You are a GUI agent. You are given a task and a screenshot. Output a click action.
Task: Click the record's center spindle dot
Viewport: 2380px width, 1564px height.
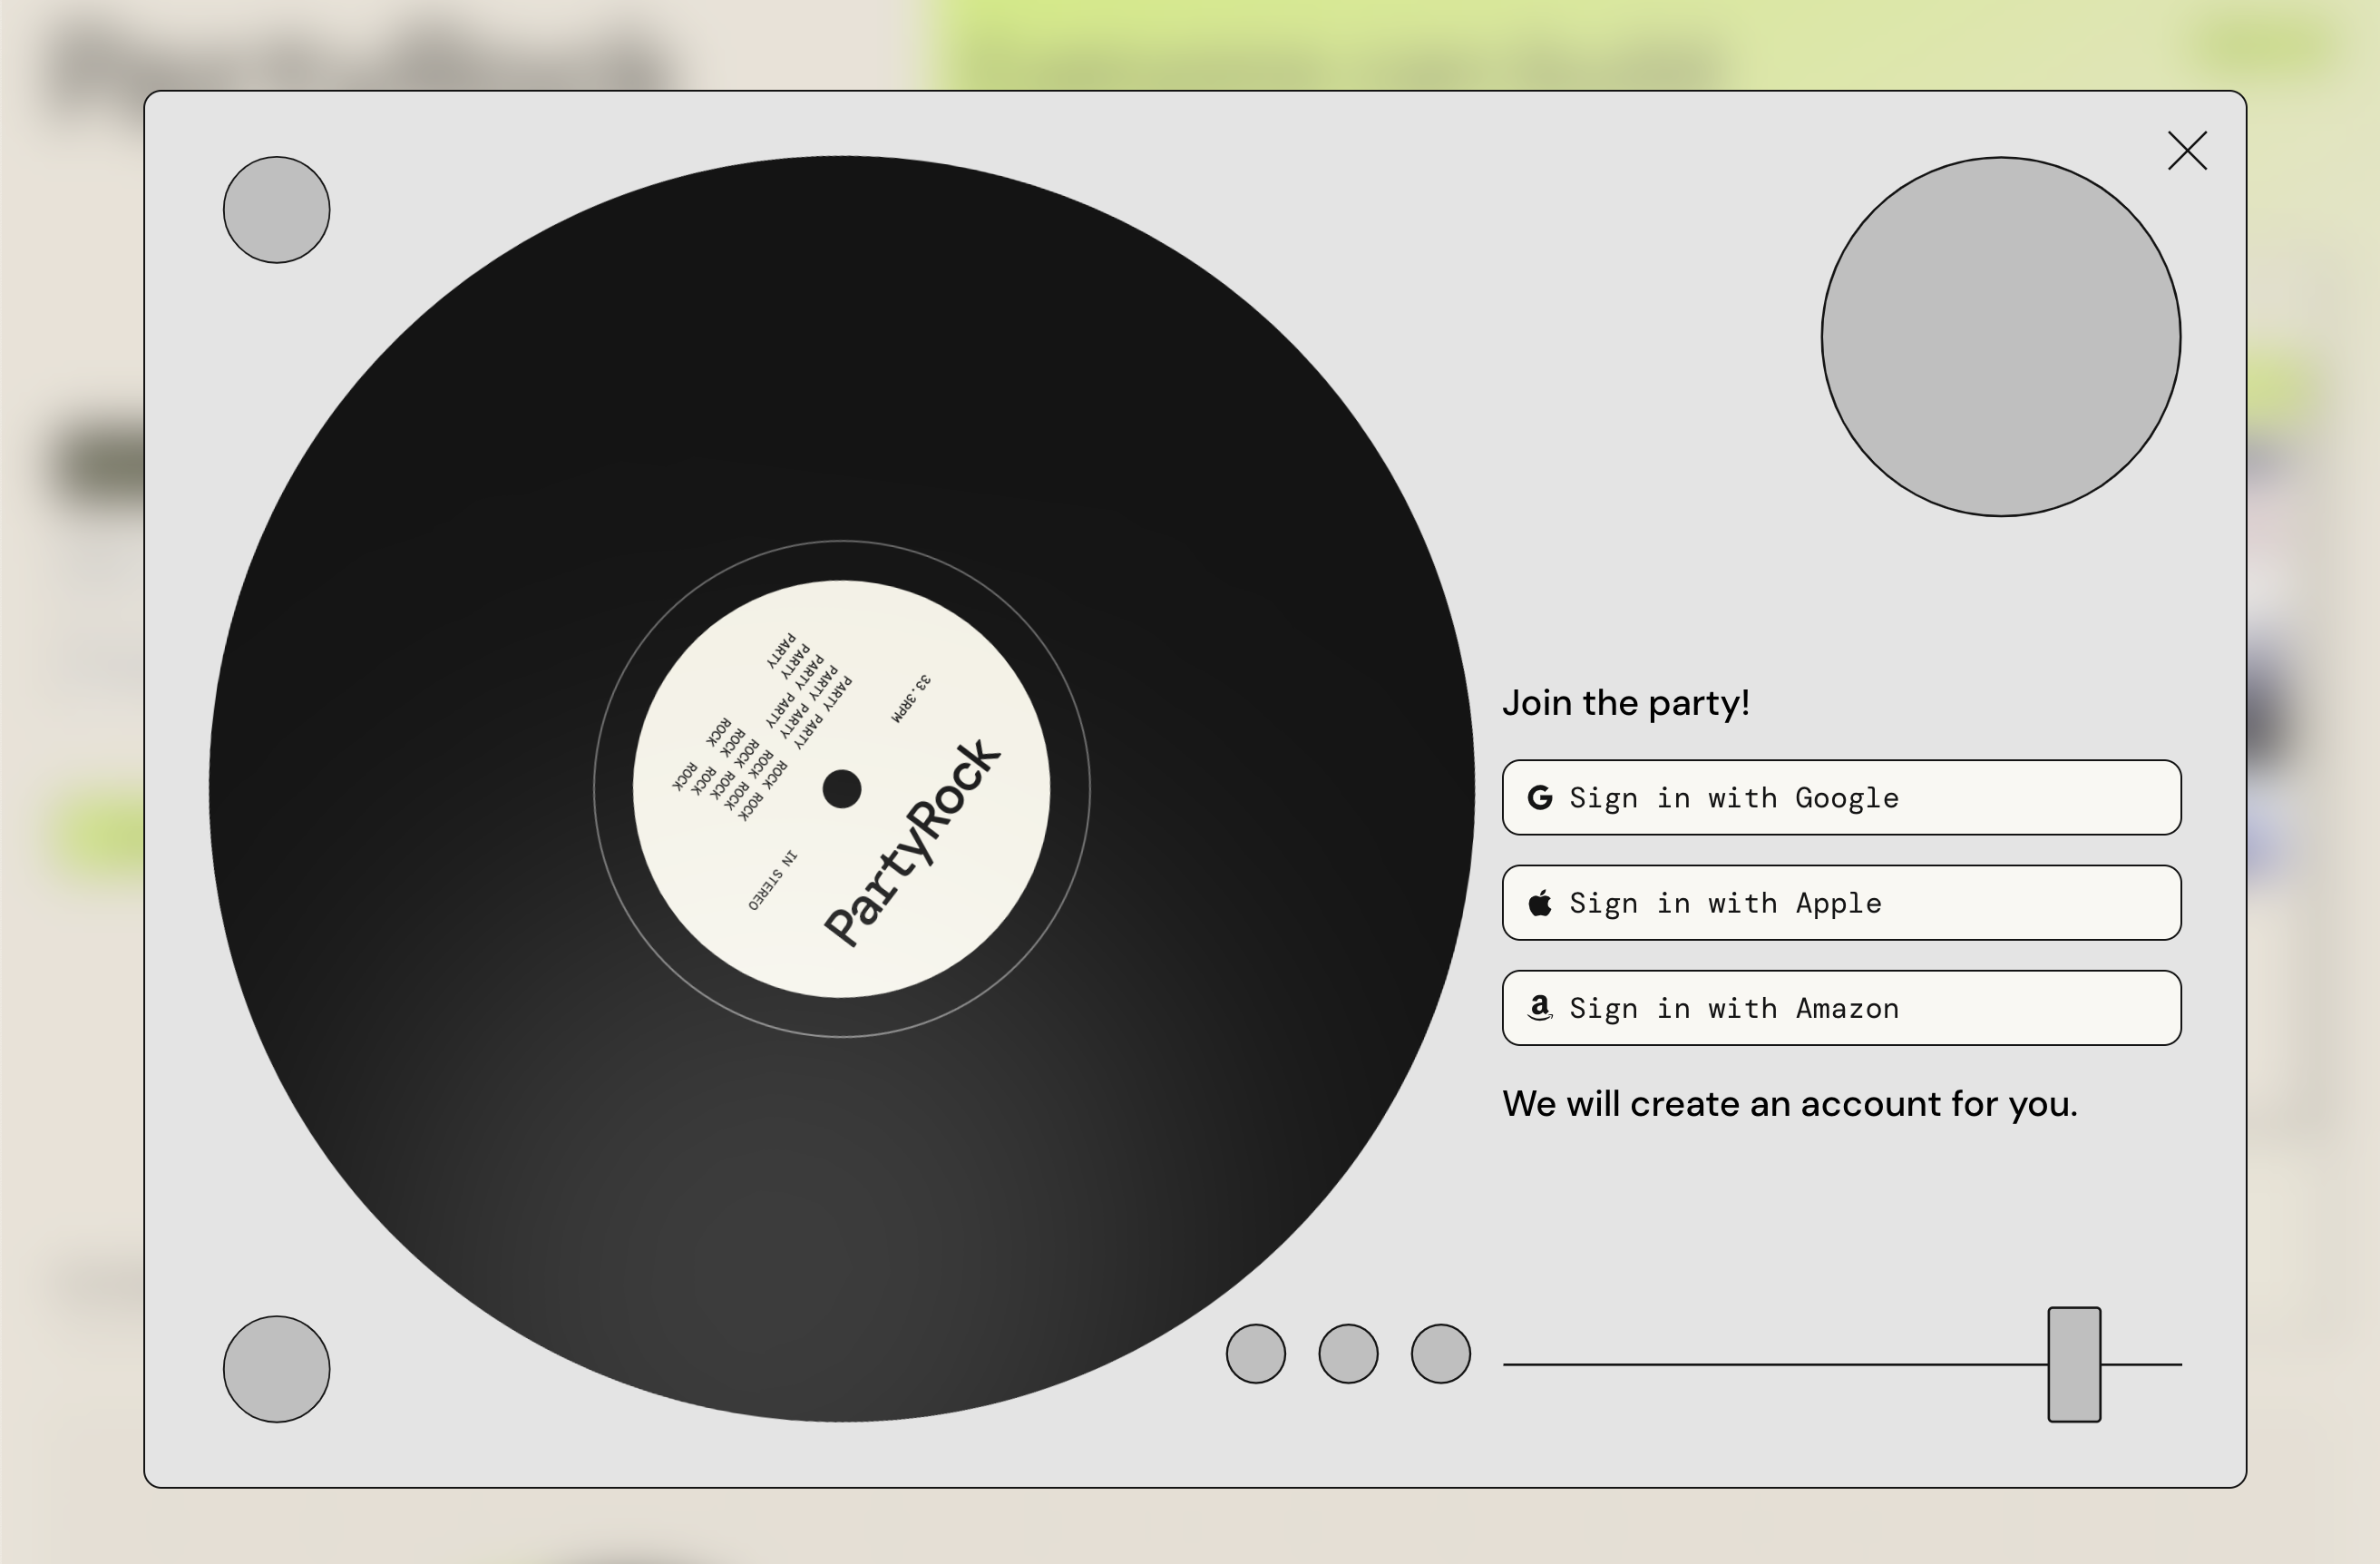[842, 789]
